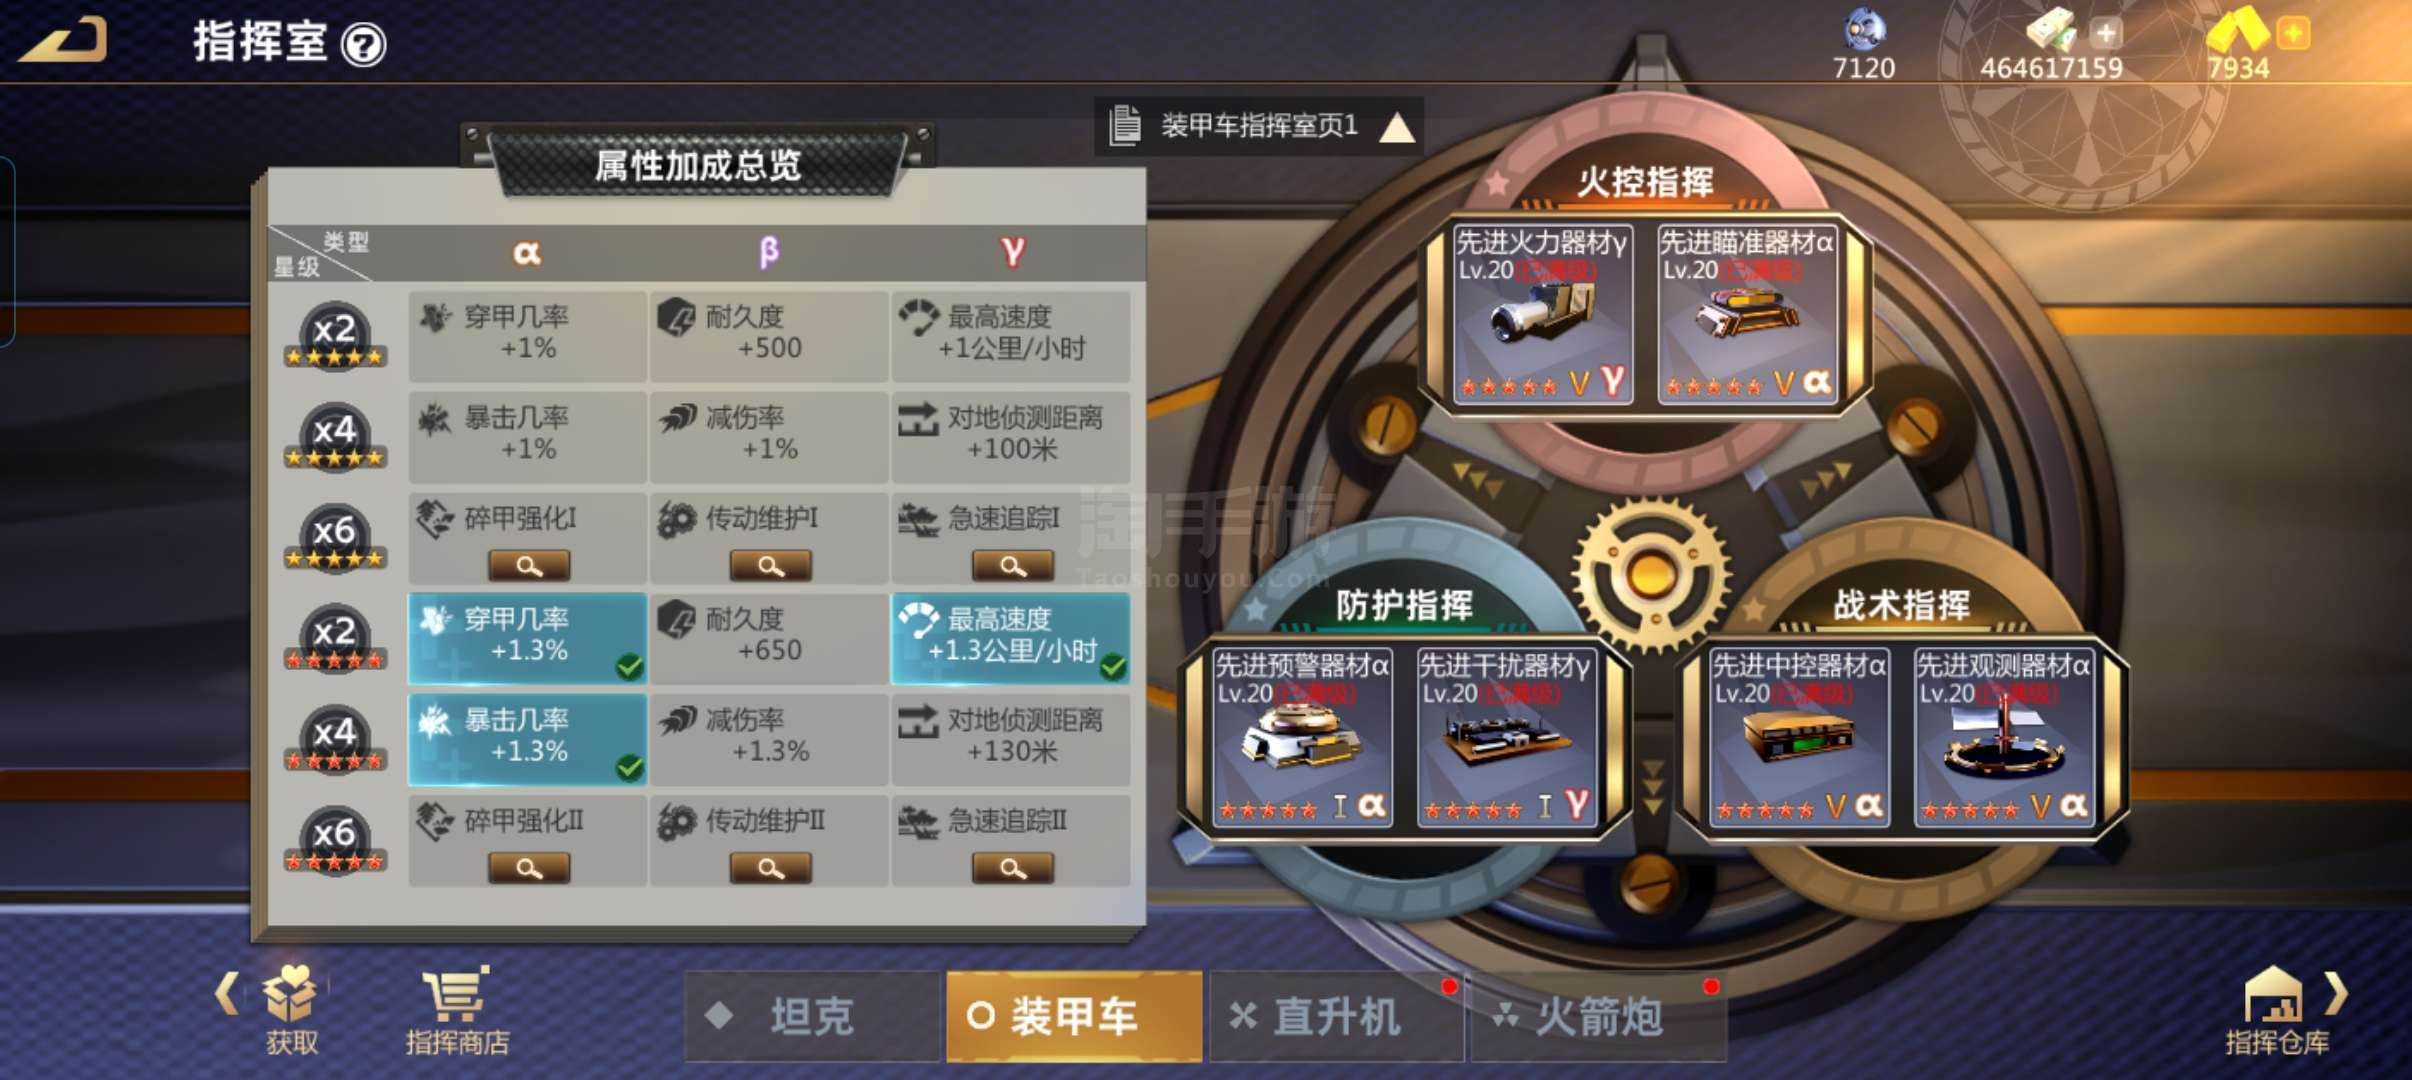Open the help question mark icon
This screenshot has width=2412, height=1080.
click(364, 45)
